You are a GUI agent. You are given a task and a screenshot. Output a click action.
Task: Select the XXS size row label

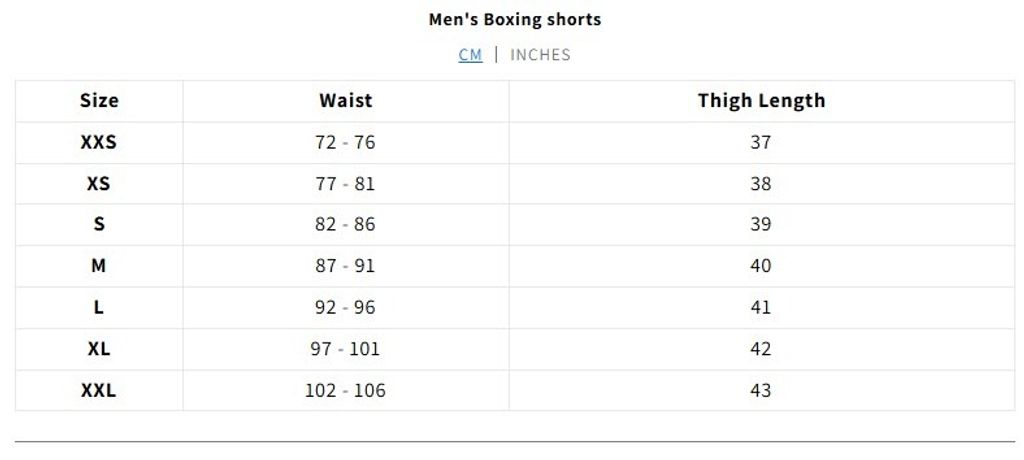point(99,142)
